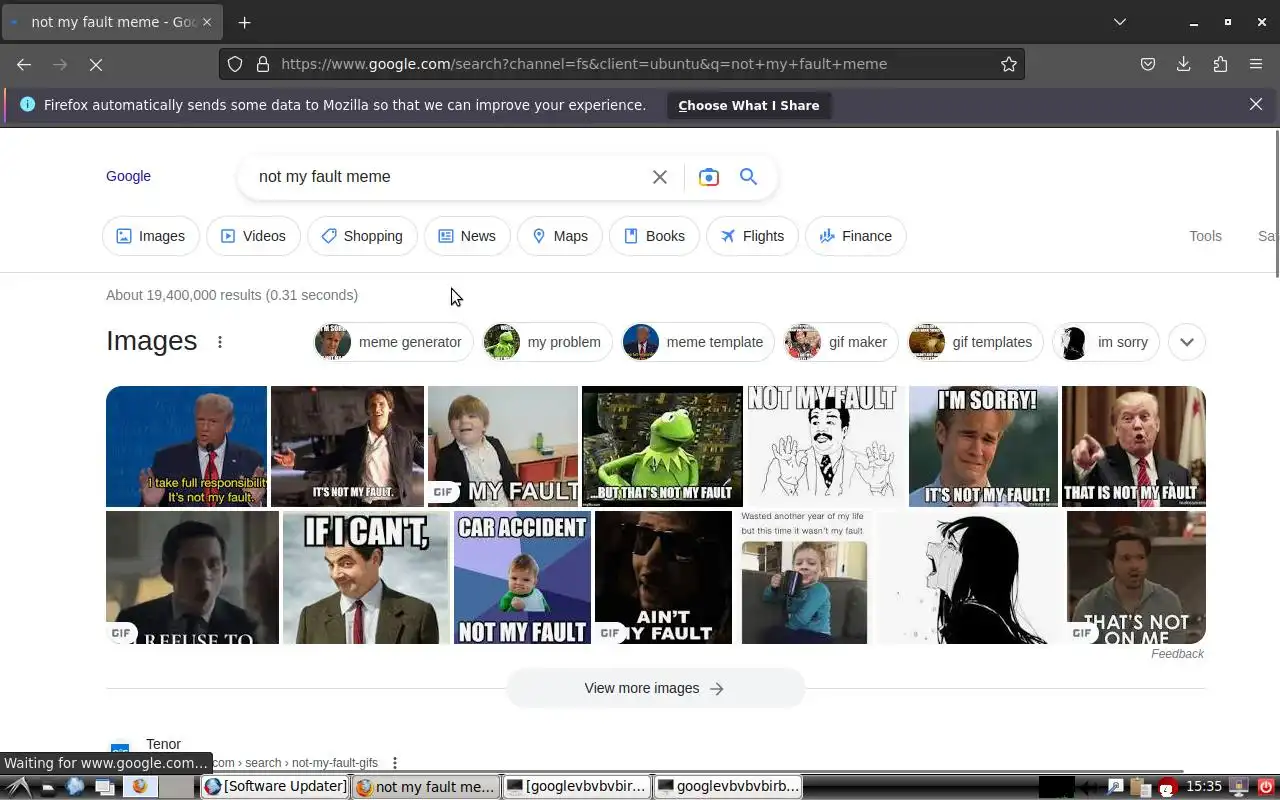The width and height of the screenshot is (1280, 800).
Task: Click the taskbar clock showing 15:35
Action: (1204, 786)
